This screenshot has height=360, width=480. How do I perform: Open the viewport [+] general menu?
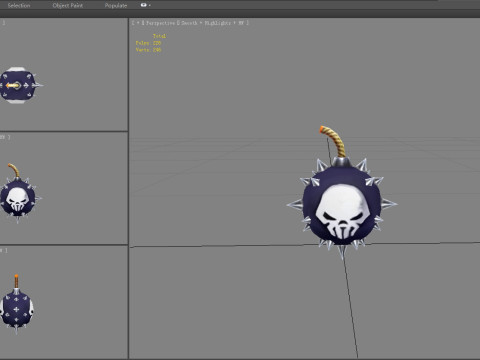tap(137, 23)
